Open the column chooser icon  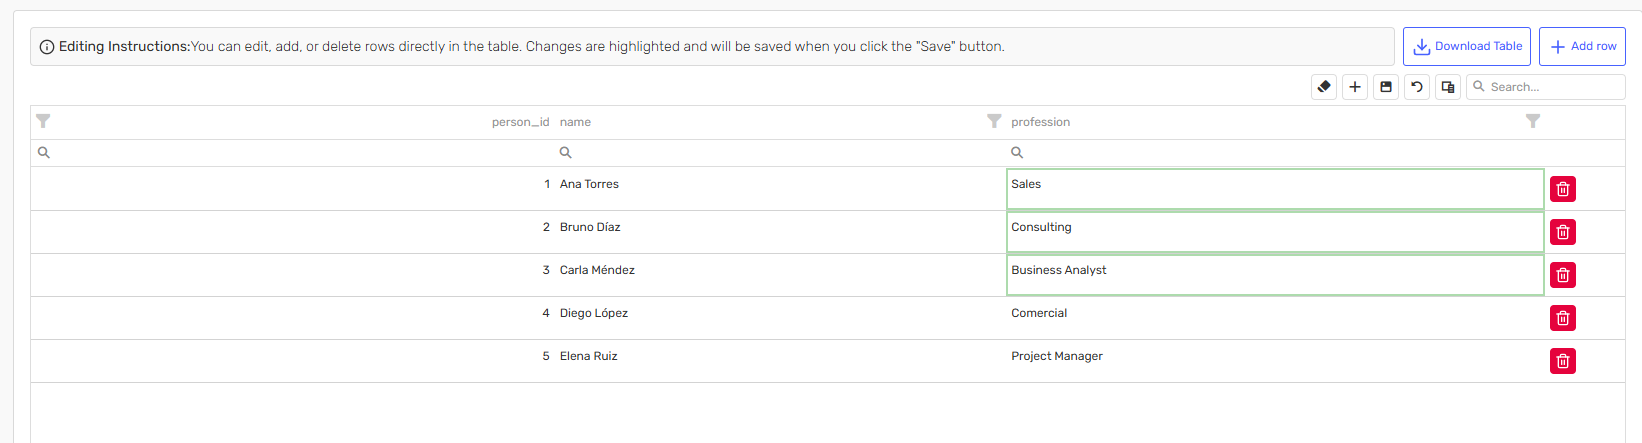tap(1448, 87)
